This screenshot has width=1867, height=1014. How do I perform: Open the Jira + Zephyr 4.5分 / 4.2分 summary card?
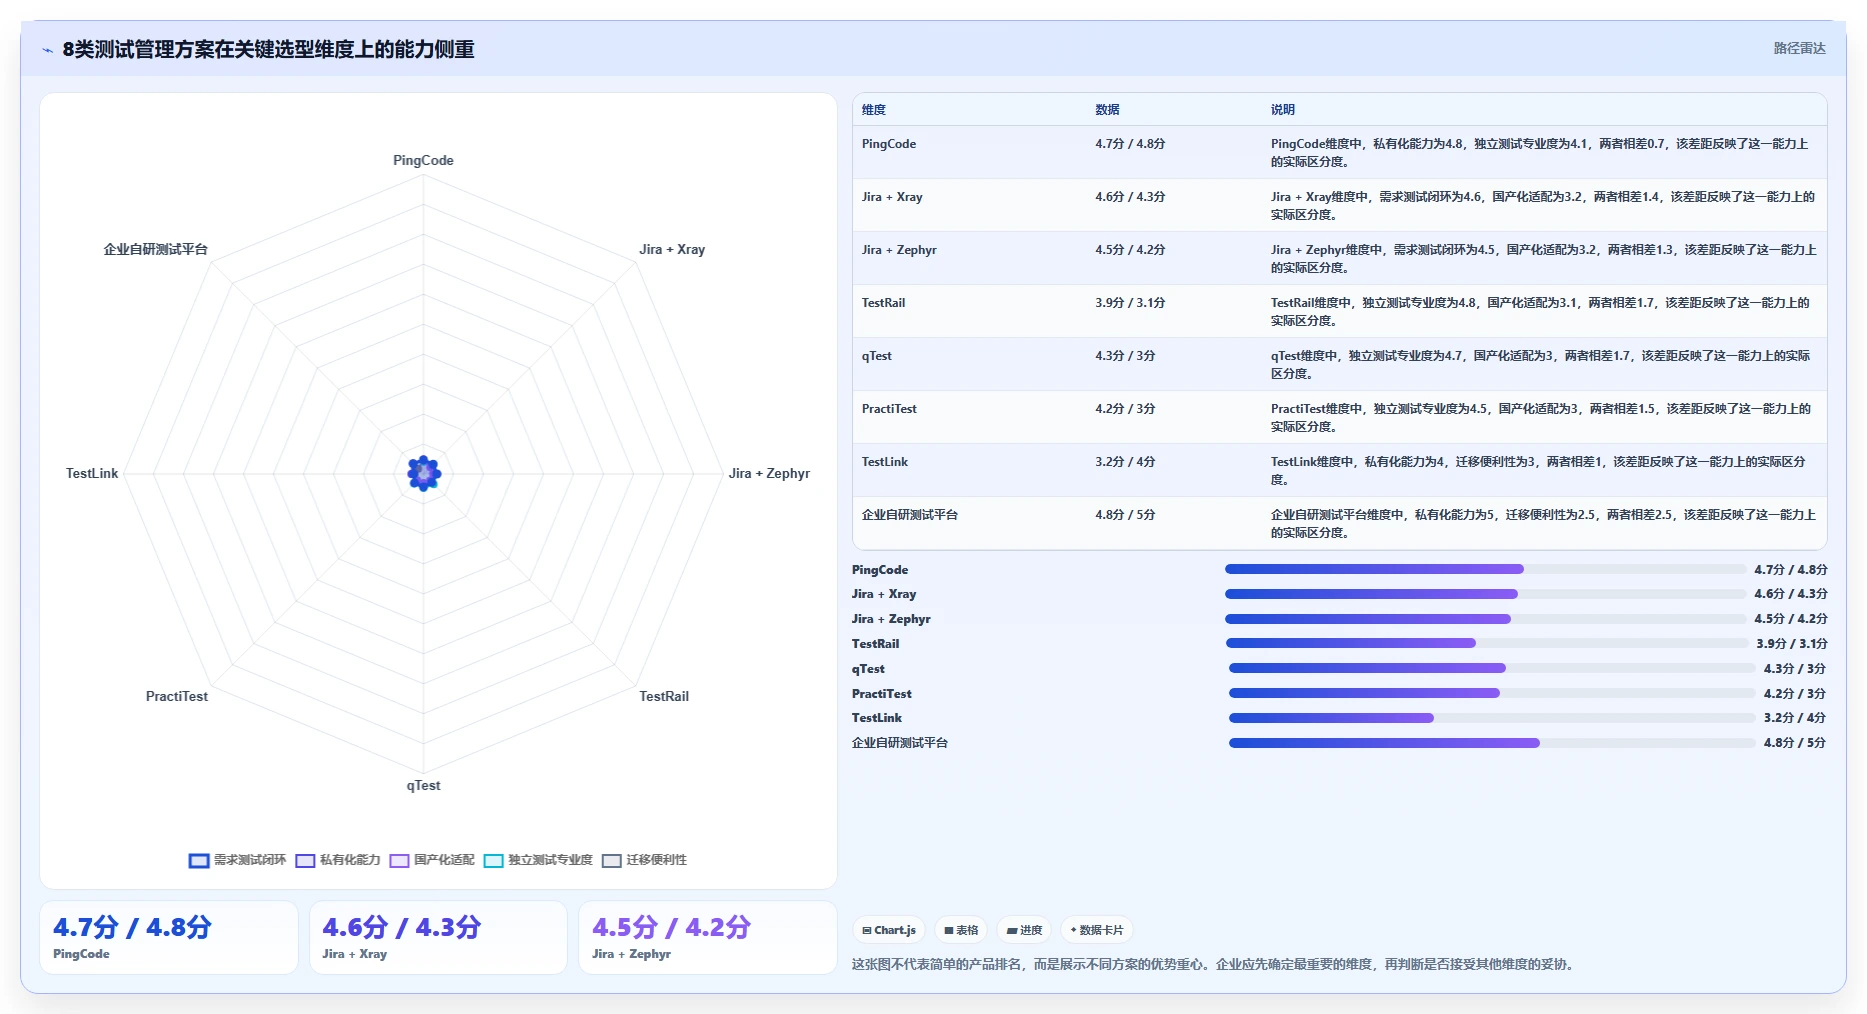[x=708, y=938]
